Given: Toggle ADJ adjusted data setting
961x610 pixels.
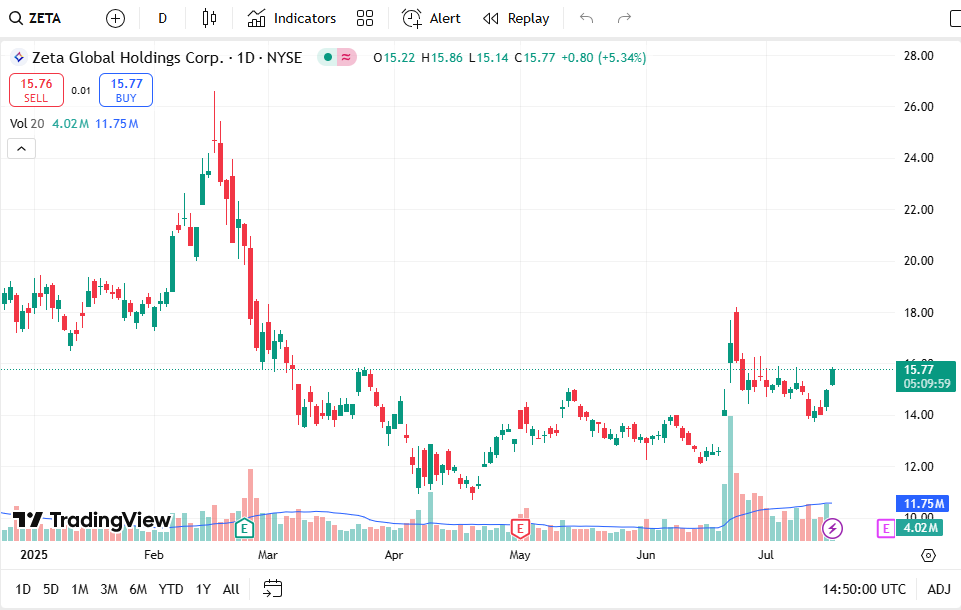Looking at the screenshot, I should coord(939,589).
